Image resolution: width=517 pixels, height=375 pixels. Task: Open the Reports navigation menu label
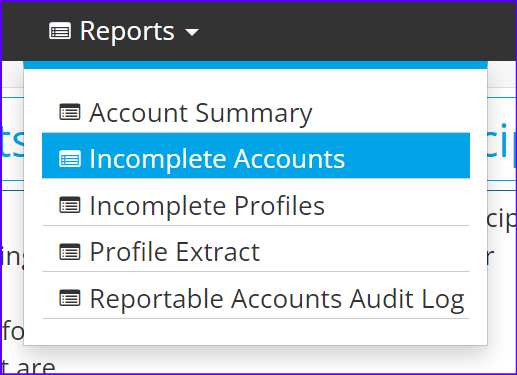click(127, 32)
